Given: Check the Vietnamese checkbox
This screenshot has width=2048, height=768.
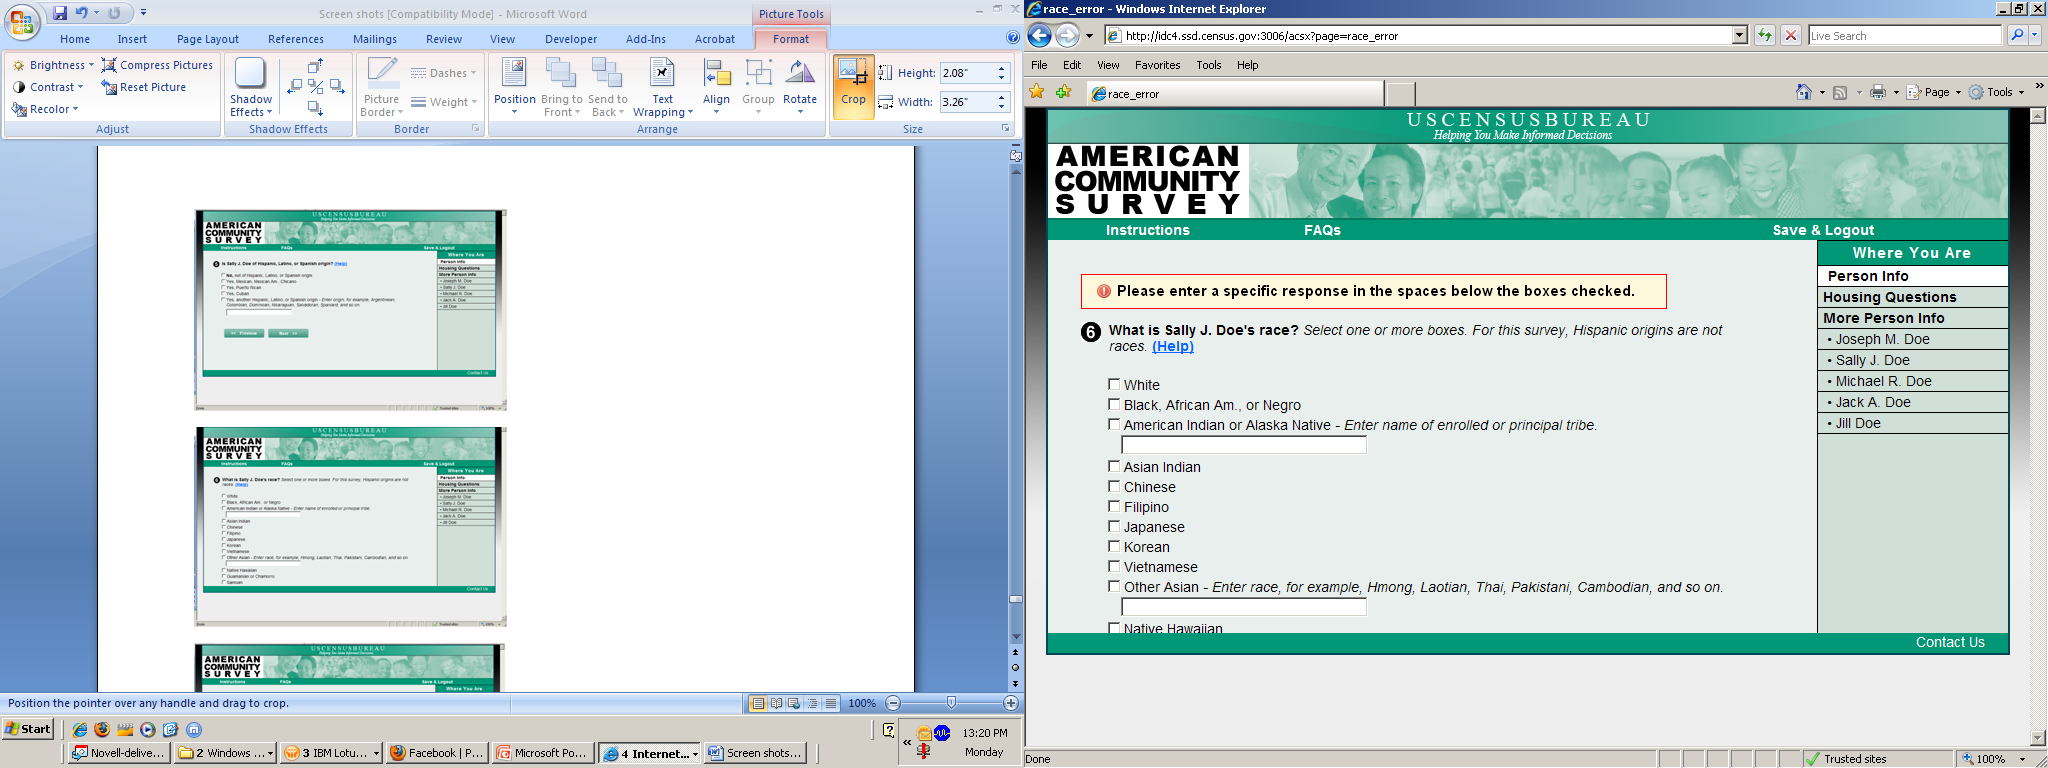Looking at the screenshot, I should (1114, 566).
